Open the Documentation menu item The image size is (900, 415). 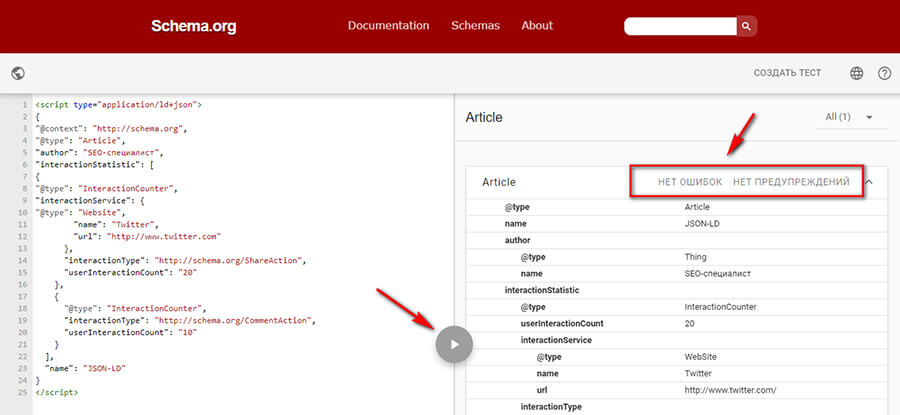tap(388, 26)
